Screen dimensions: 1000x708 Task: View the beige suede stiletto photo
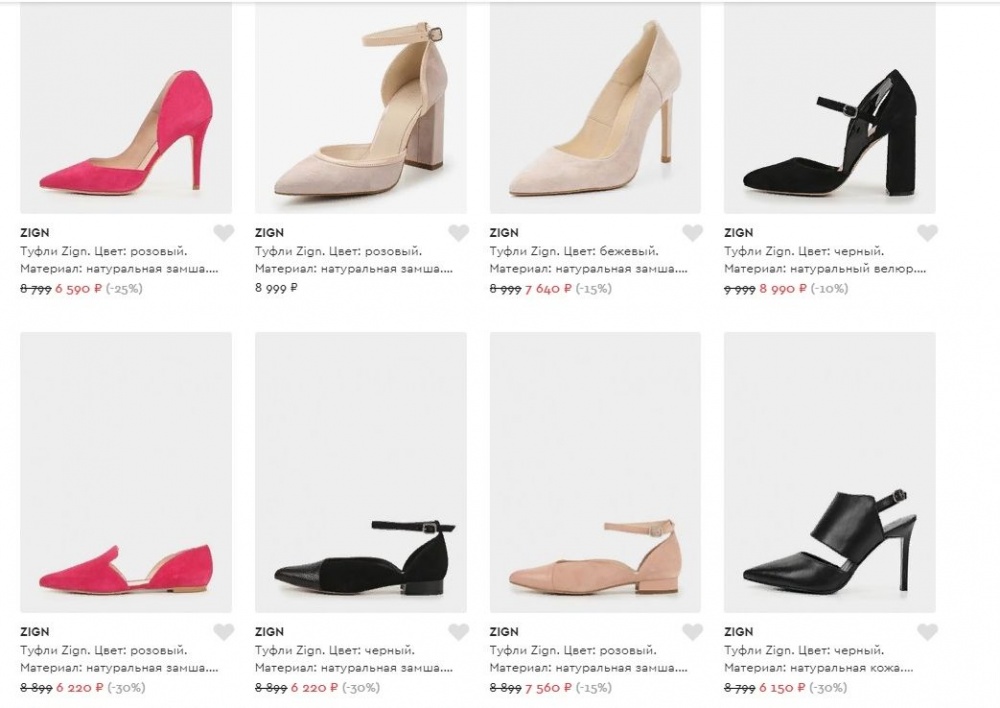595,107
